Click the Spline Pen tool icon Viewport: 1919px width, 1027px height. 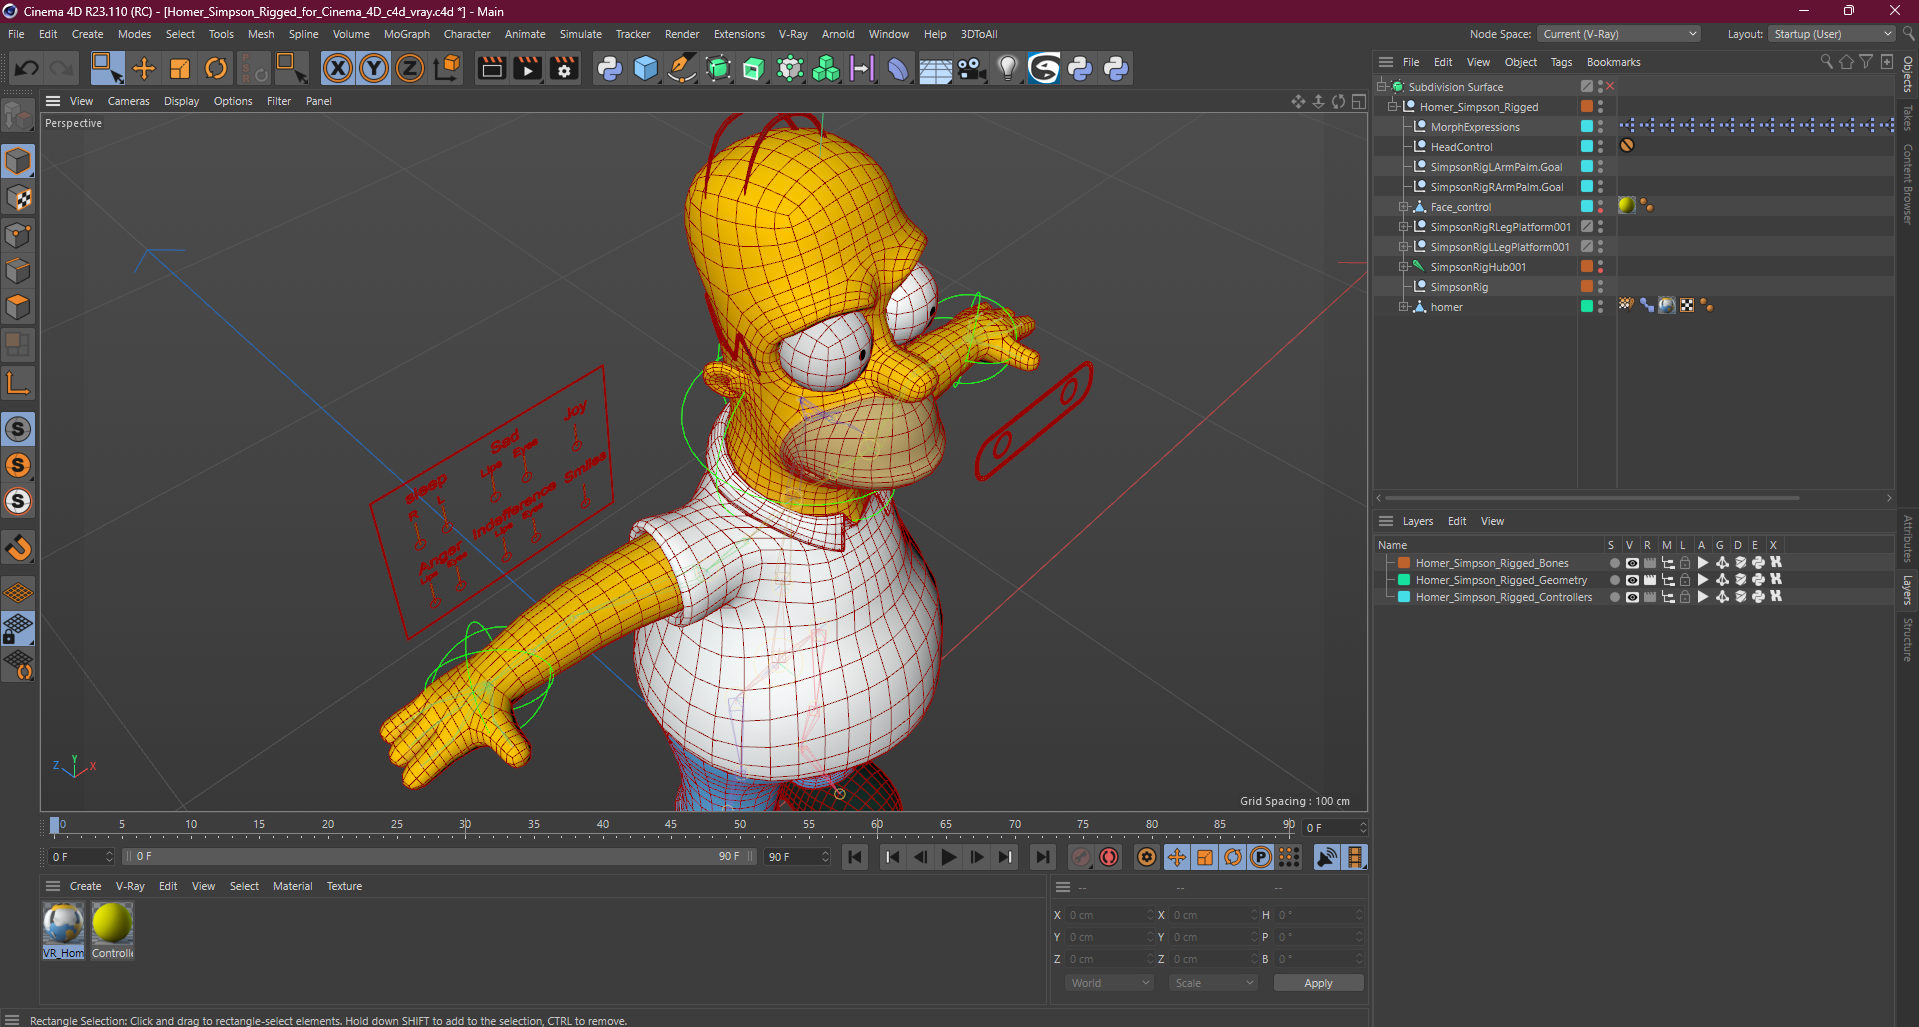pos(682,68)
